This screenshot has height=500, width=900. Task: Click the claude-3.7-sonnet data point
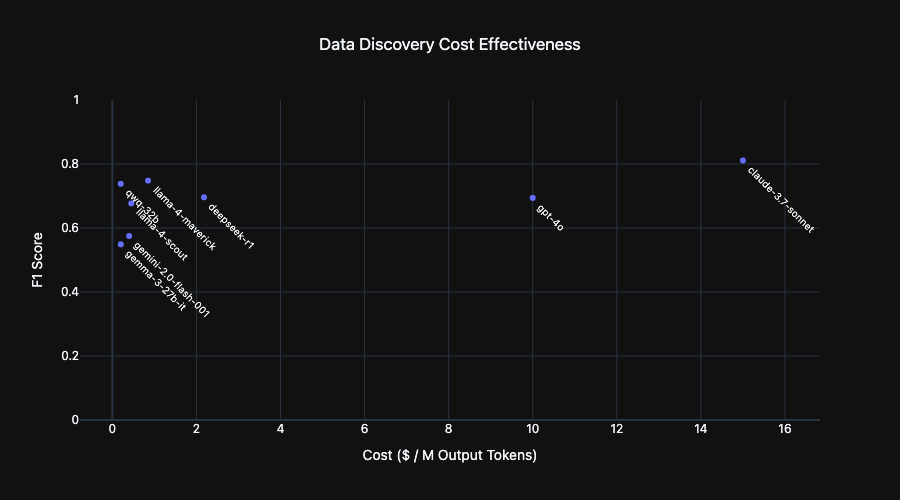click(743, 160)
